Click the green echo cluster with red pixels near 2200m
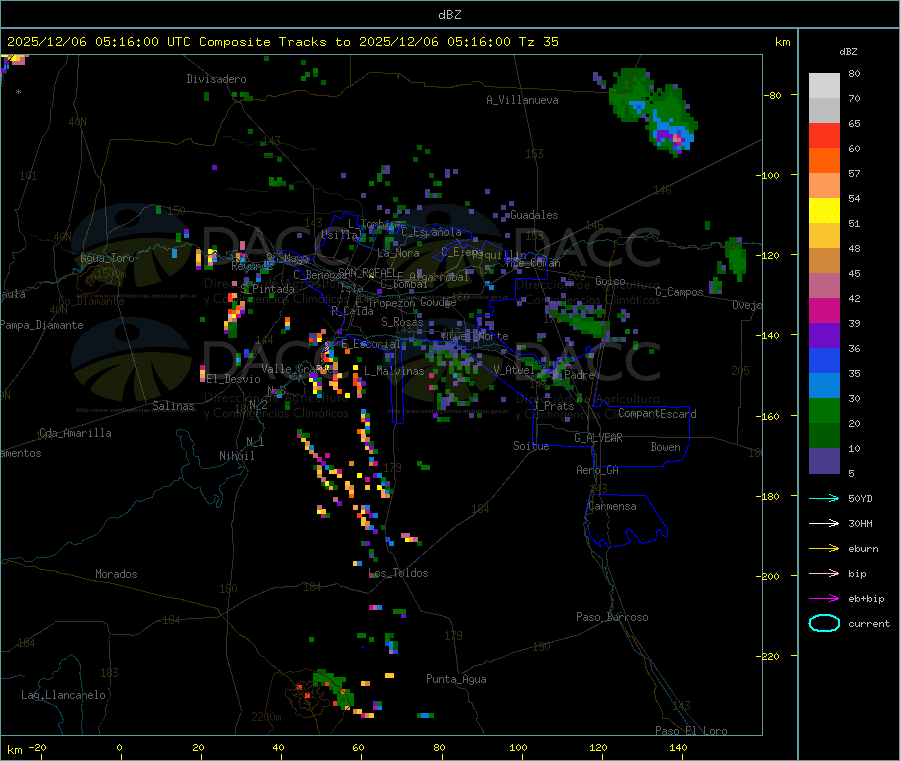Screen dimensions: 900x761 (x=332, y=691)
